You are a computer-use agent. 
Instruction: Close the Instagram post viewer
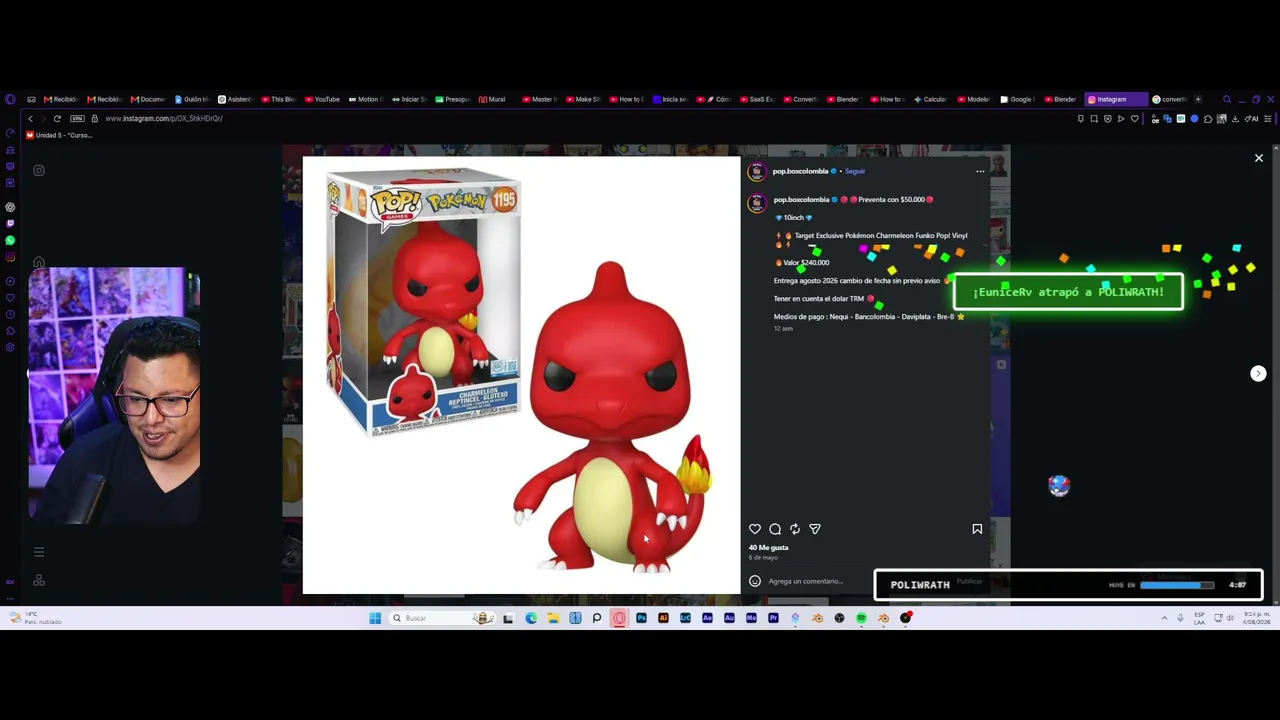pyautogui.click(x=1259, y=158)
